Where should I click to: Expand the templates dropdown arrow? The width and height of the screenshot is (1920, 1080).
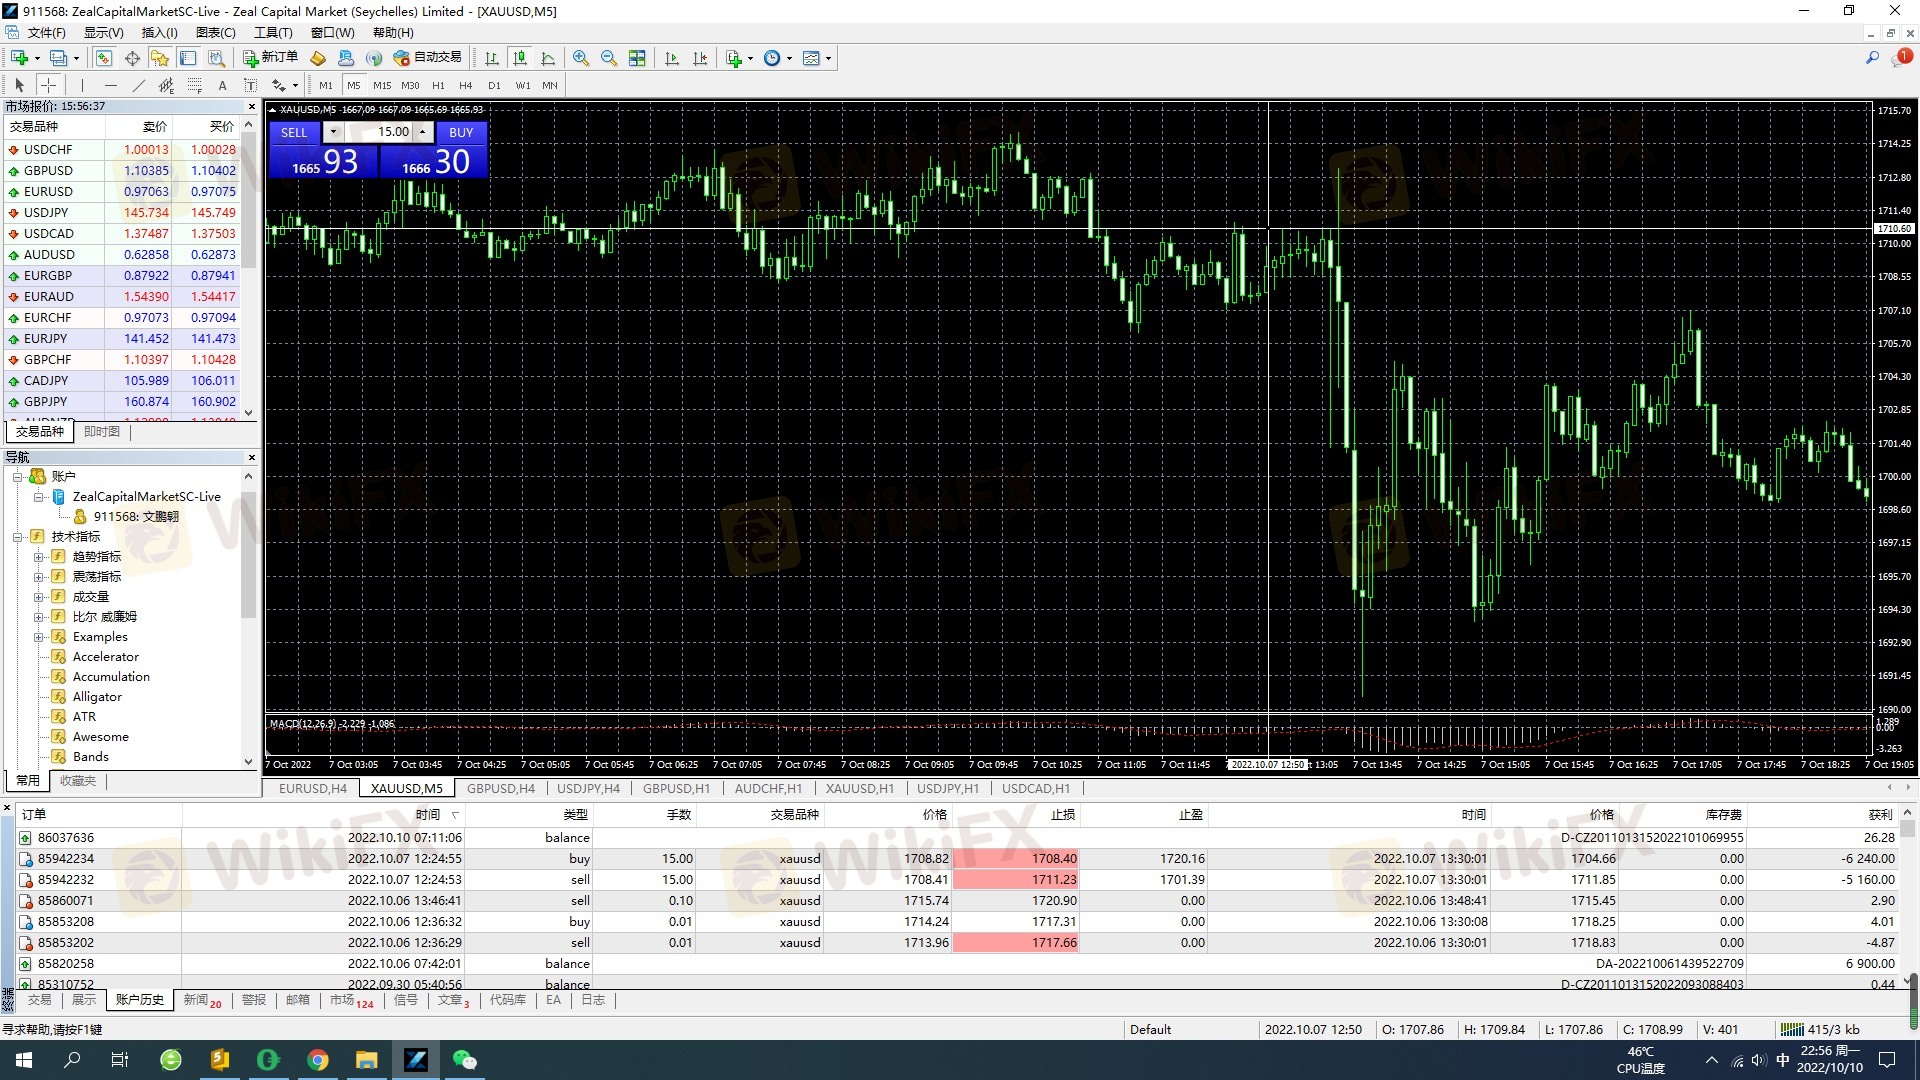pyautogui.click(x=828, y=58)
